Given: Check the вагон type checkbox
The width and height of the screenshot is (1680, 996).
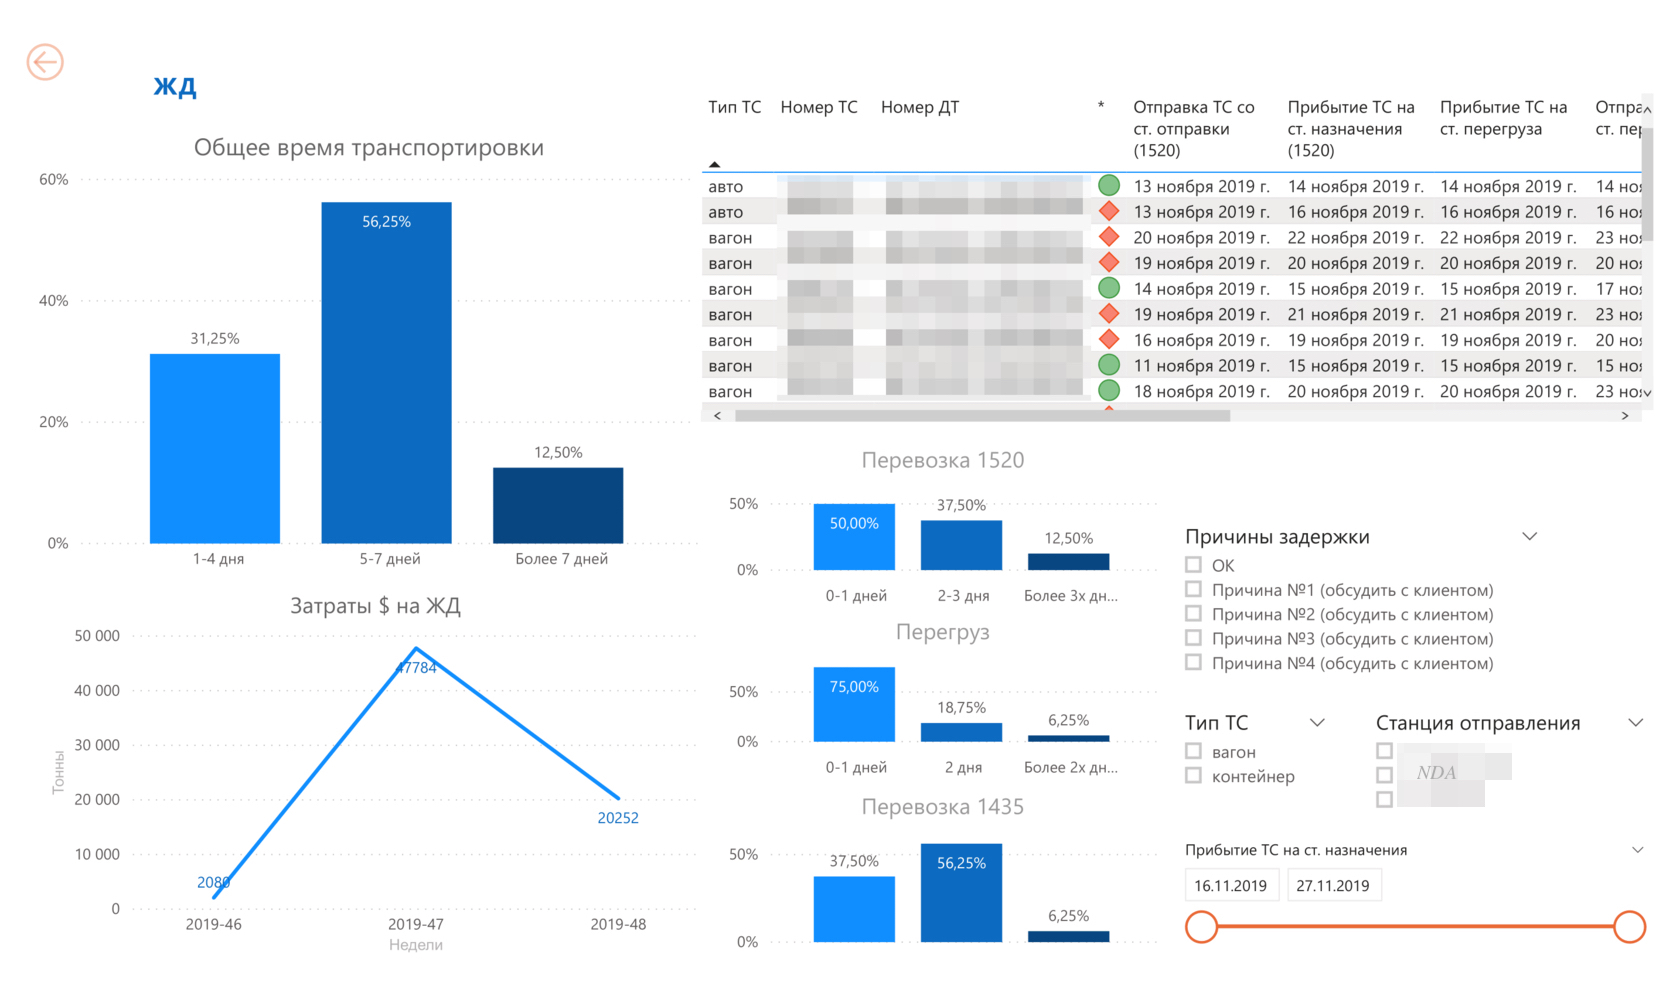Looking at the screenshot, I should pyautogui.click(x=1193, y=751).
